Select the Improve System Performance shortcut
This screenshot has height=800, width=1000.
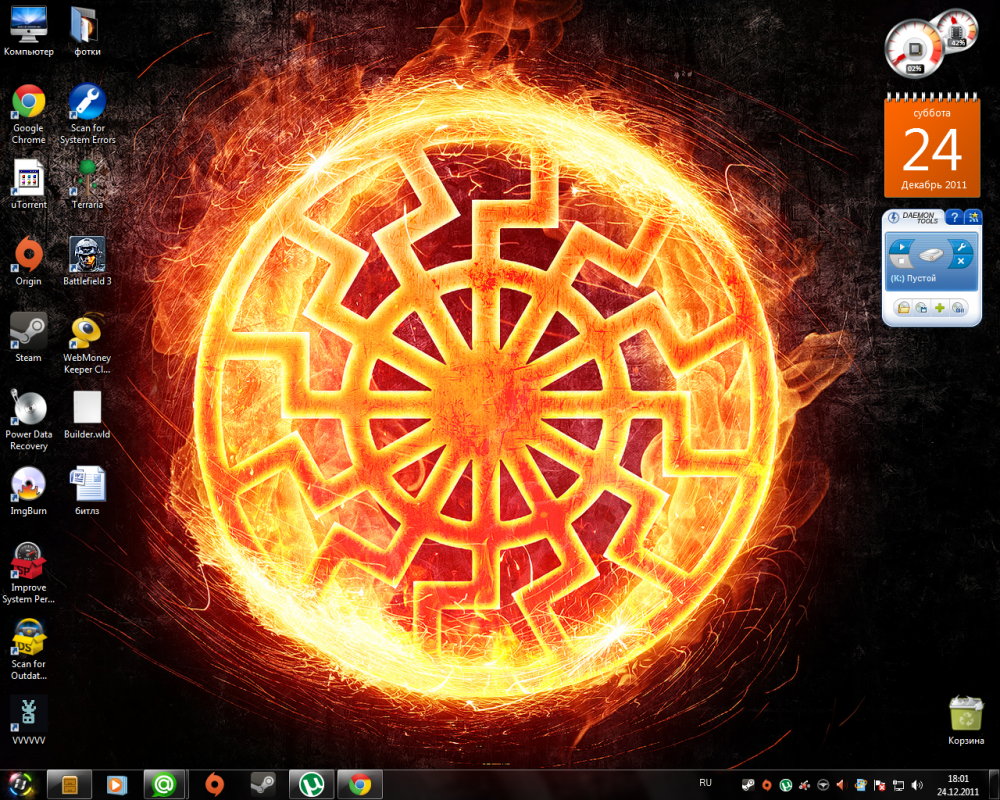pyautogui.click(x=28, y=573)
